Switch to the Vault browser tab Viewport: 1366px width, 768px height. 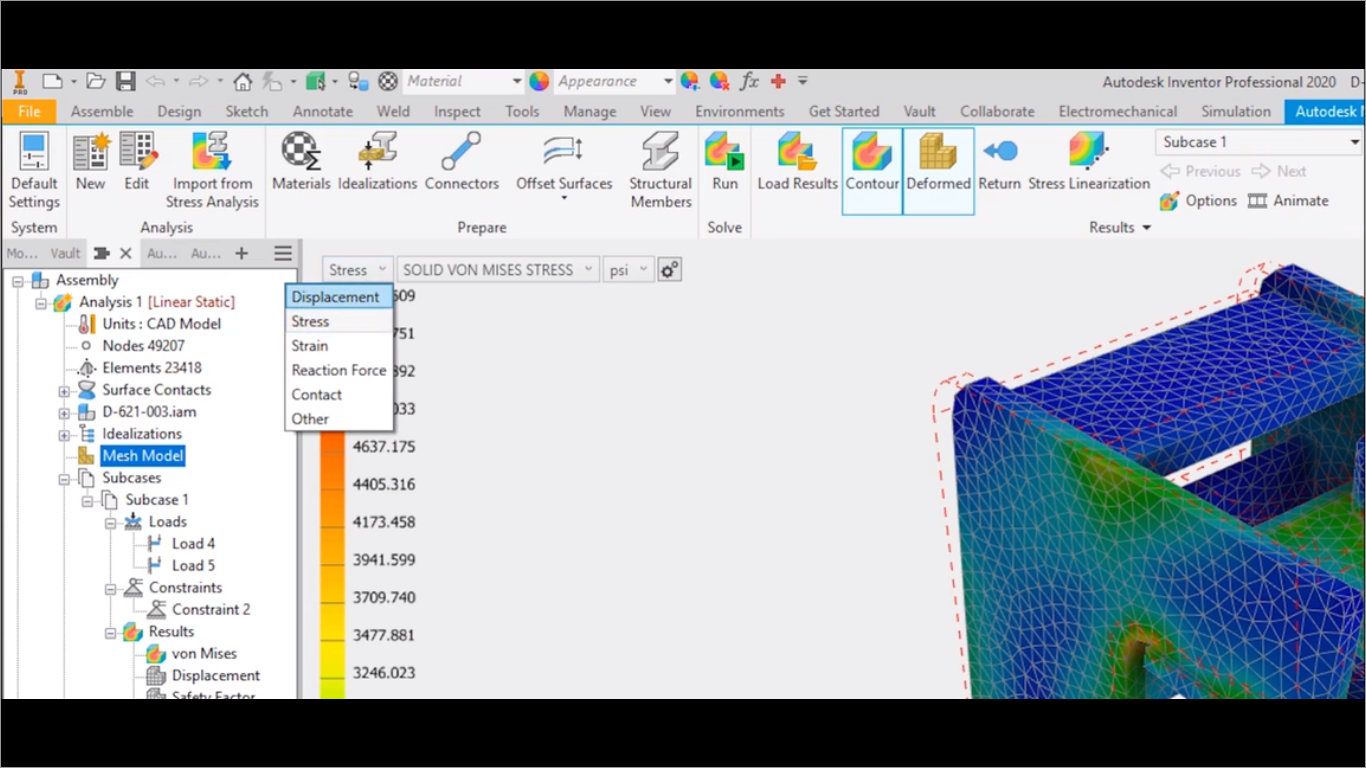pyautogui.click(x=66, y=254)
